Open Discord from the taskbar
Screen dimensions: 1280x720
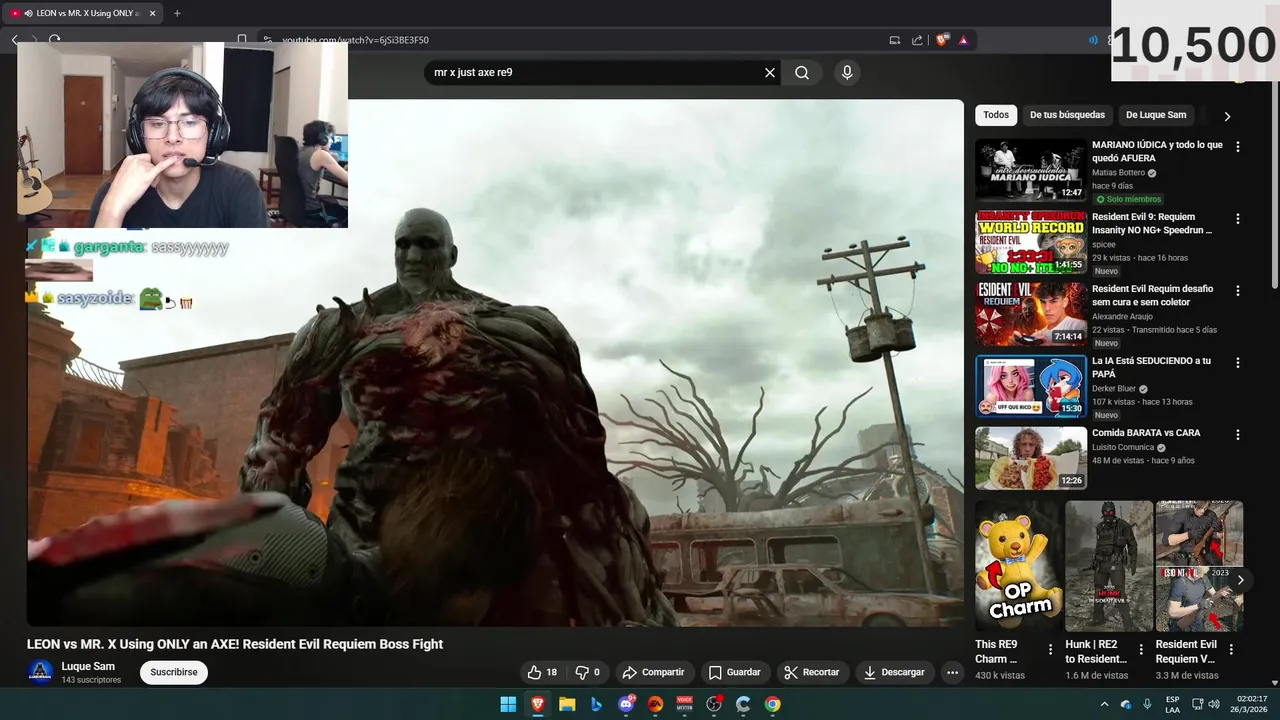pos(627,704)
